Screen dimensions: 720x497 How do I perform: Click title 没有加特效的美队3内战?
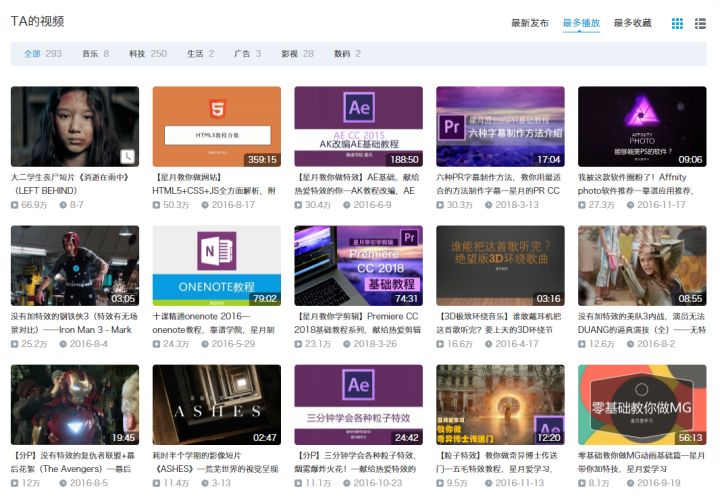[642, 323]
